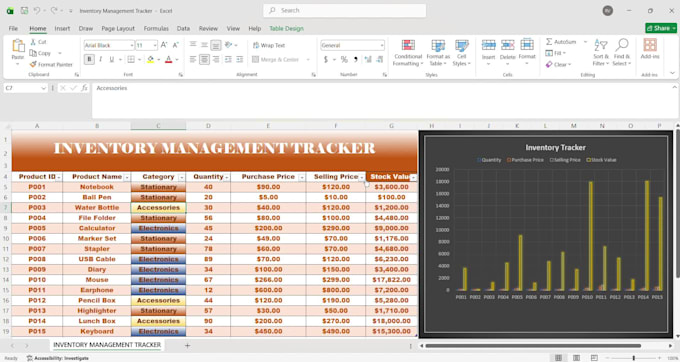Apply the Comma Style icon
This screenshot has height=362, width=680.
click(356, 59)
